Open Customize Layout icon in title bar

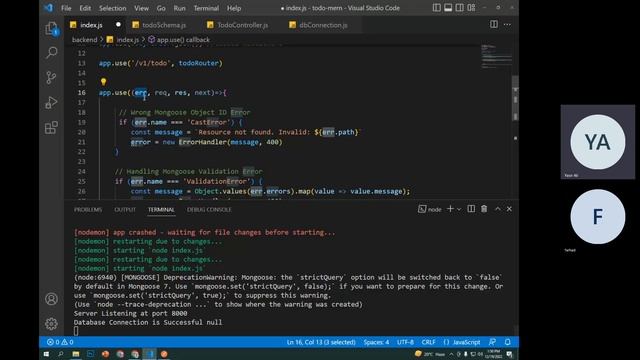471,8
